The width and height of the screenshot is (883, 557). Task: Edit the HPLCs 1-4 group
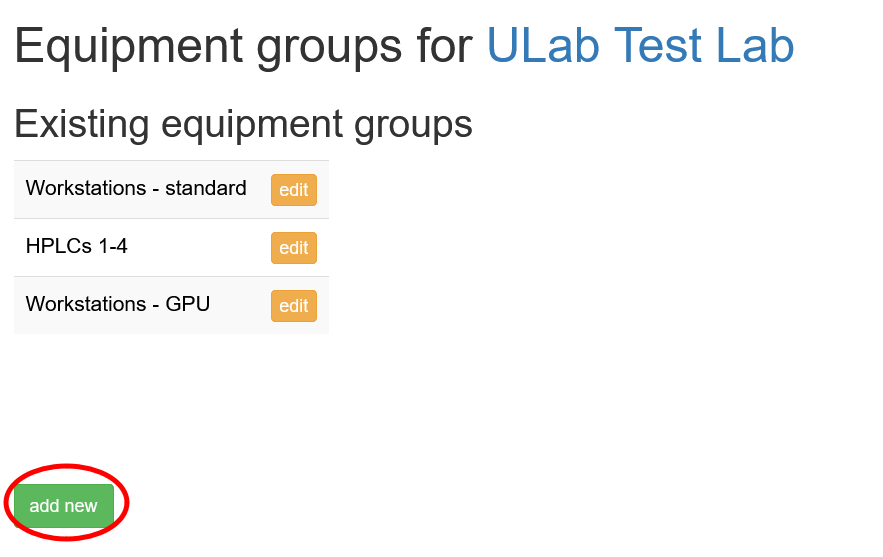293,248
